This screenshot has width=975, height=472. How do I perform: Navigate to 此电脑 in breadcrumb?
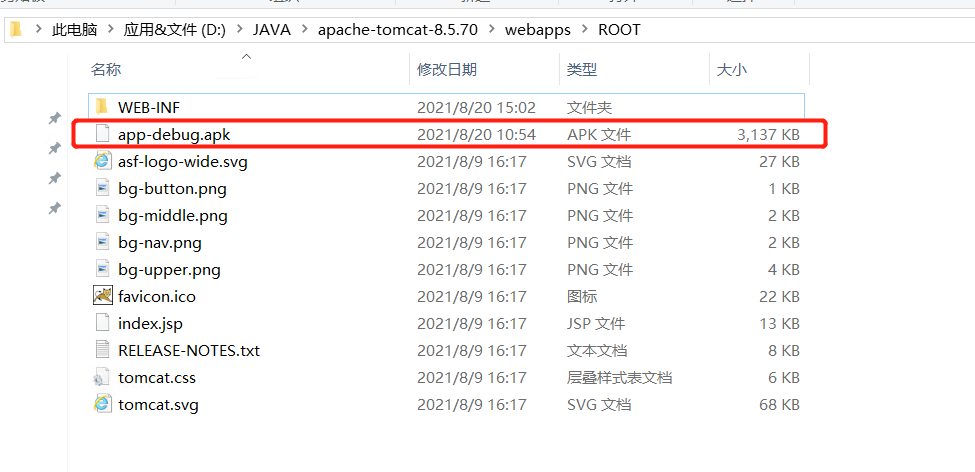[75, 30]
